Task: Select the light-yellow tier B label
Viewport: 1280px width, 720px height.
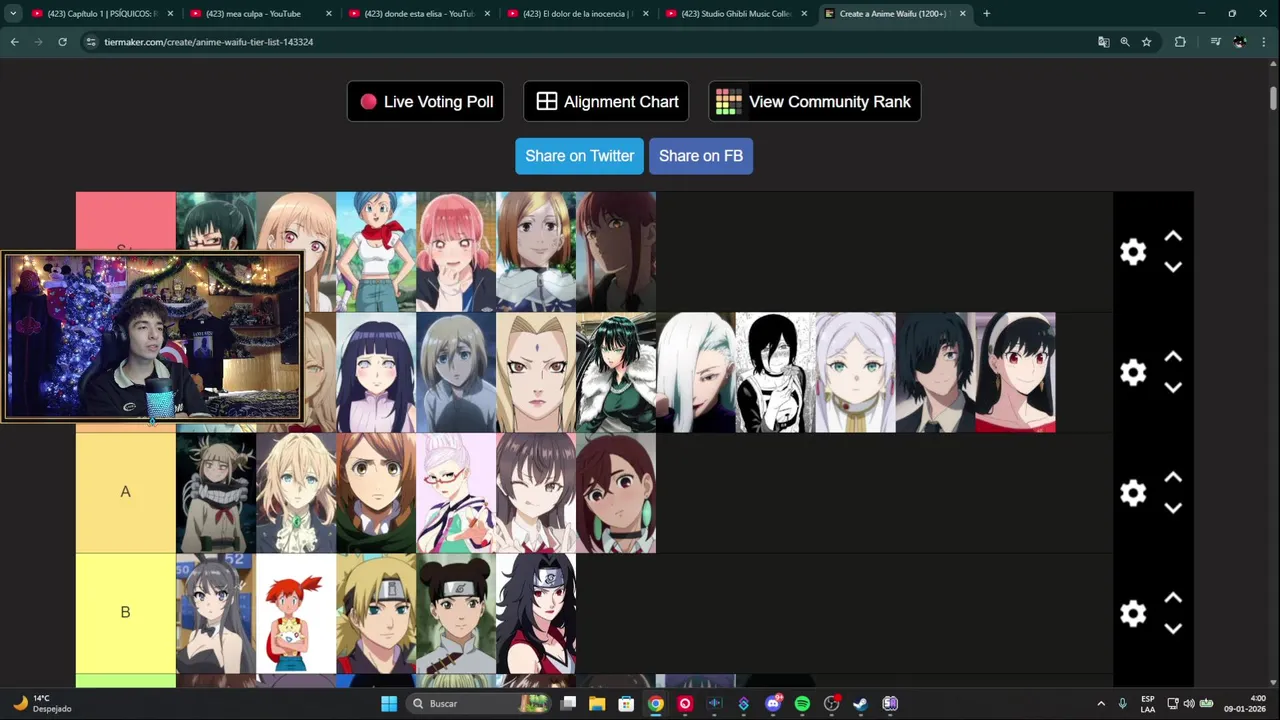Action: (x=125, y=612)
